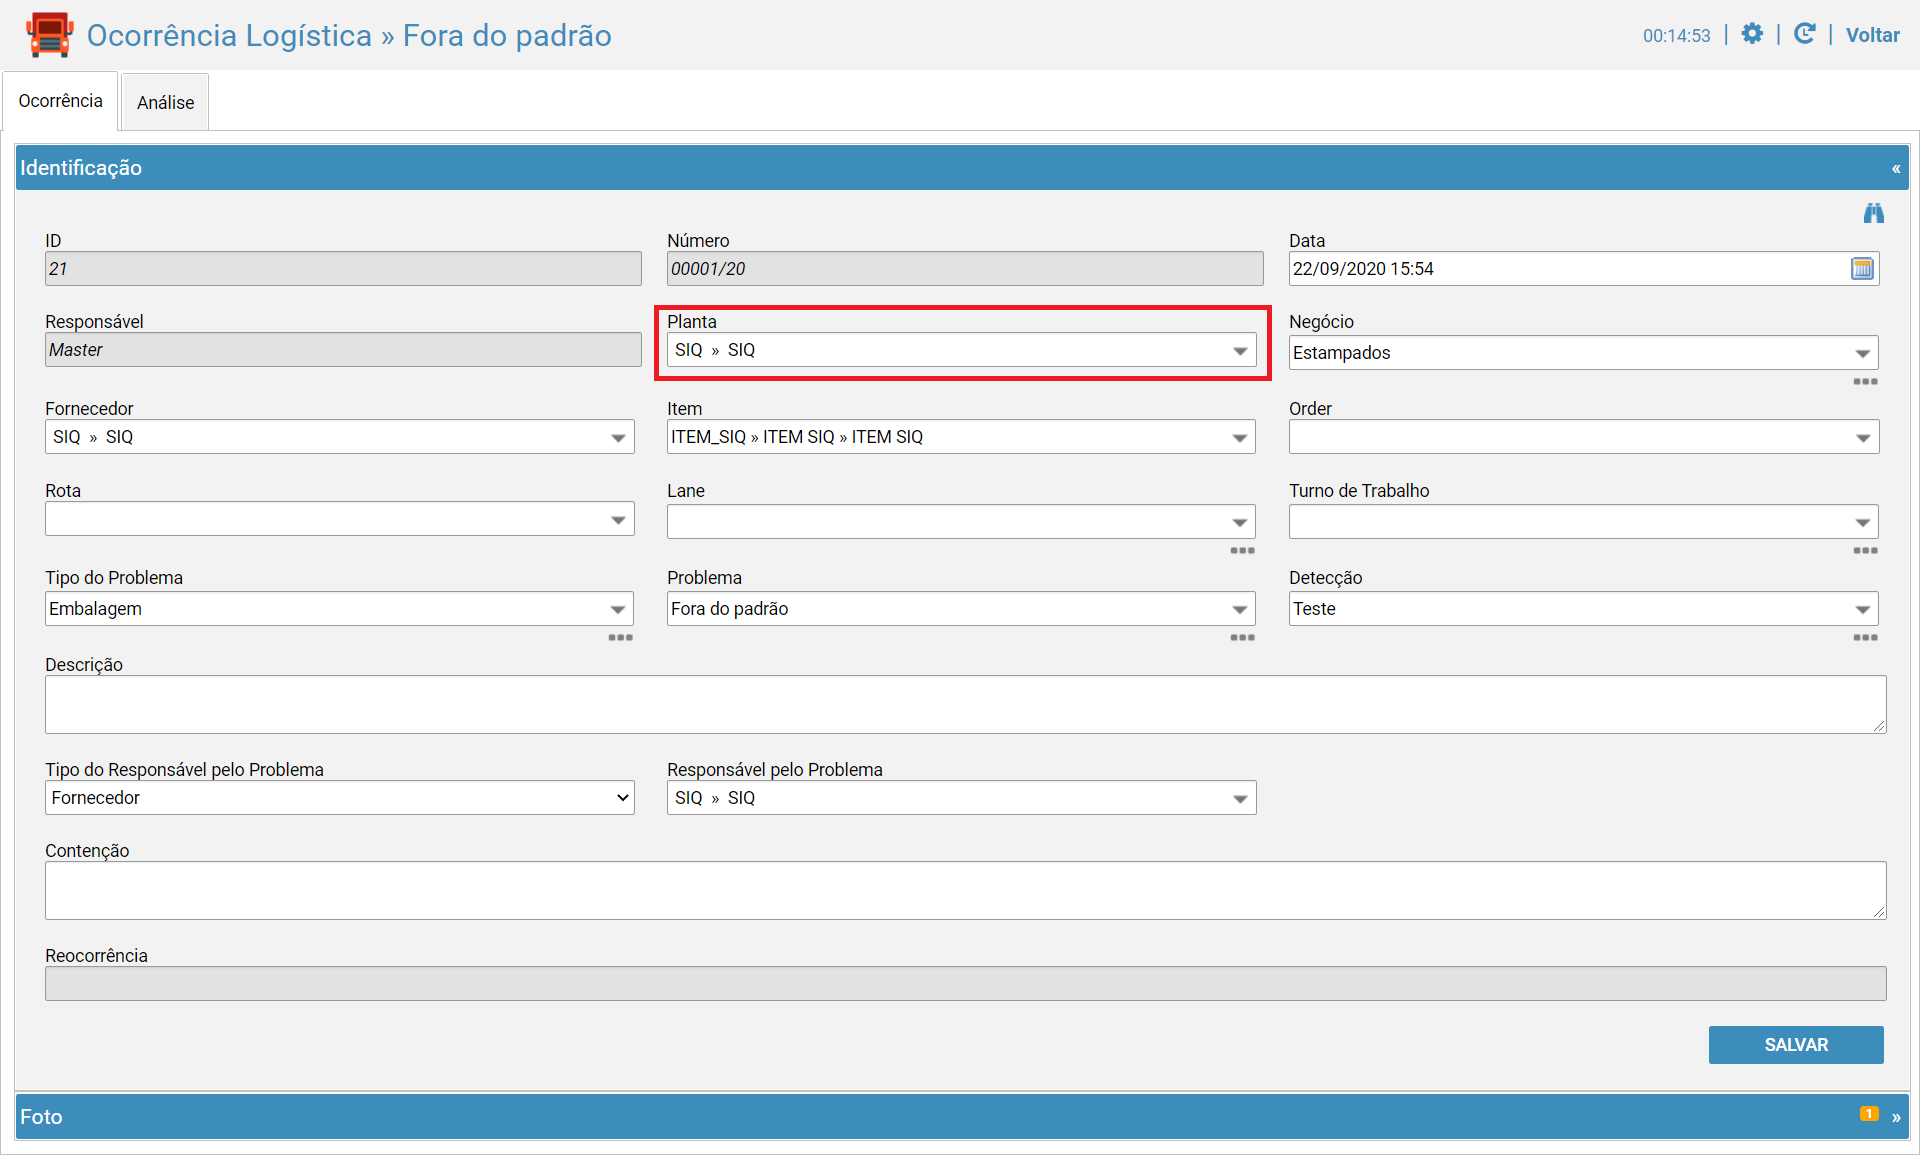
Task: Click ellipsis under Turno de Trabalho
Action: click(x=1865, y=551)
